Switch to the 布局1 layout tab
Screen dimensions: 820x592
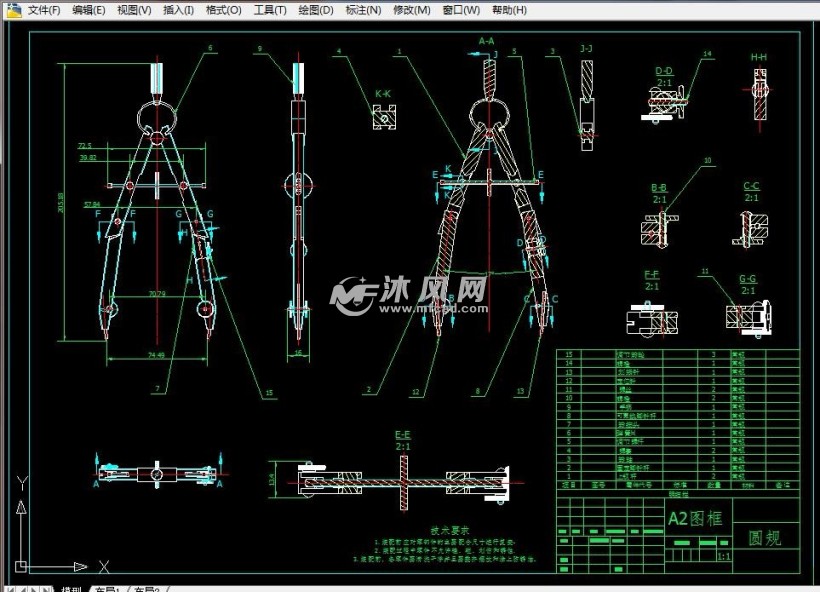coord(107,587)
